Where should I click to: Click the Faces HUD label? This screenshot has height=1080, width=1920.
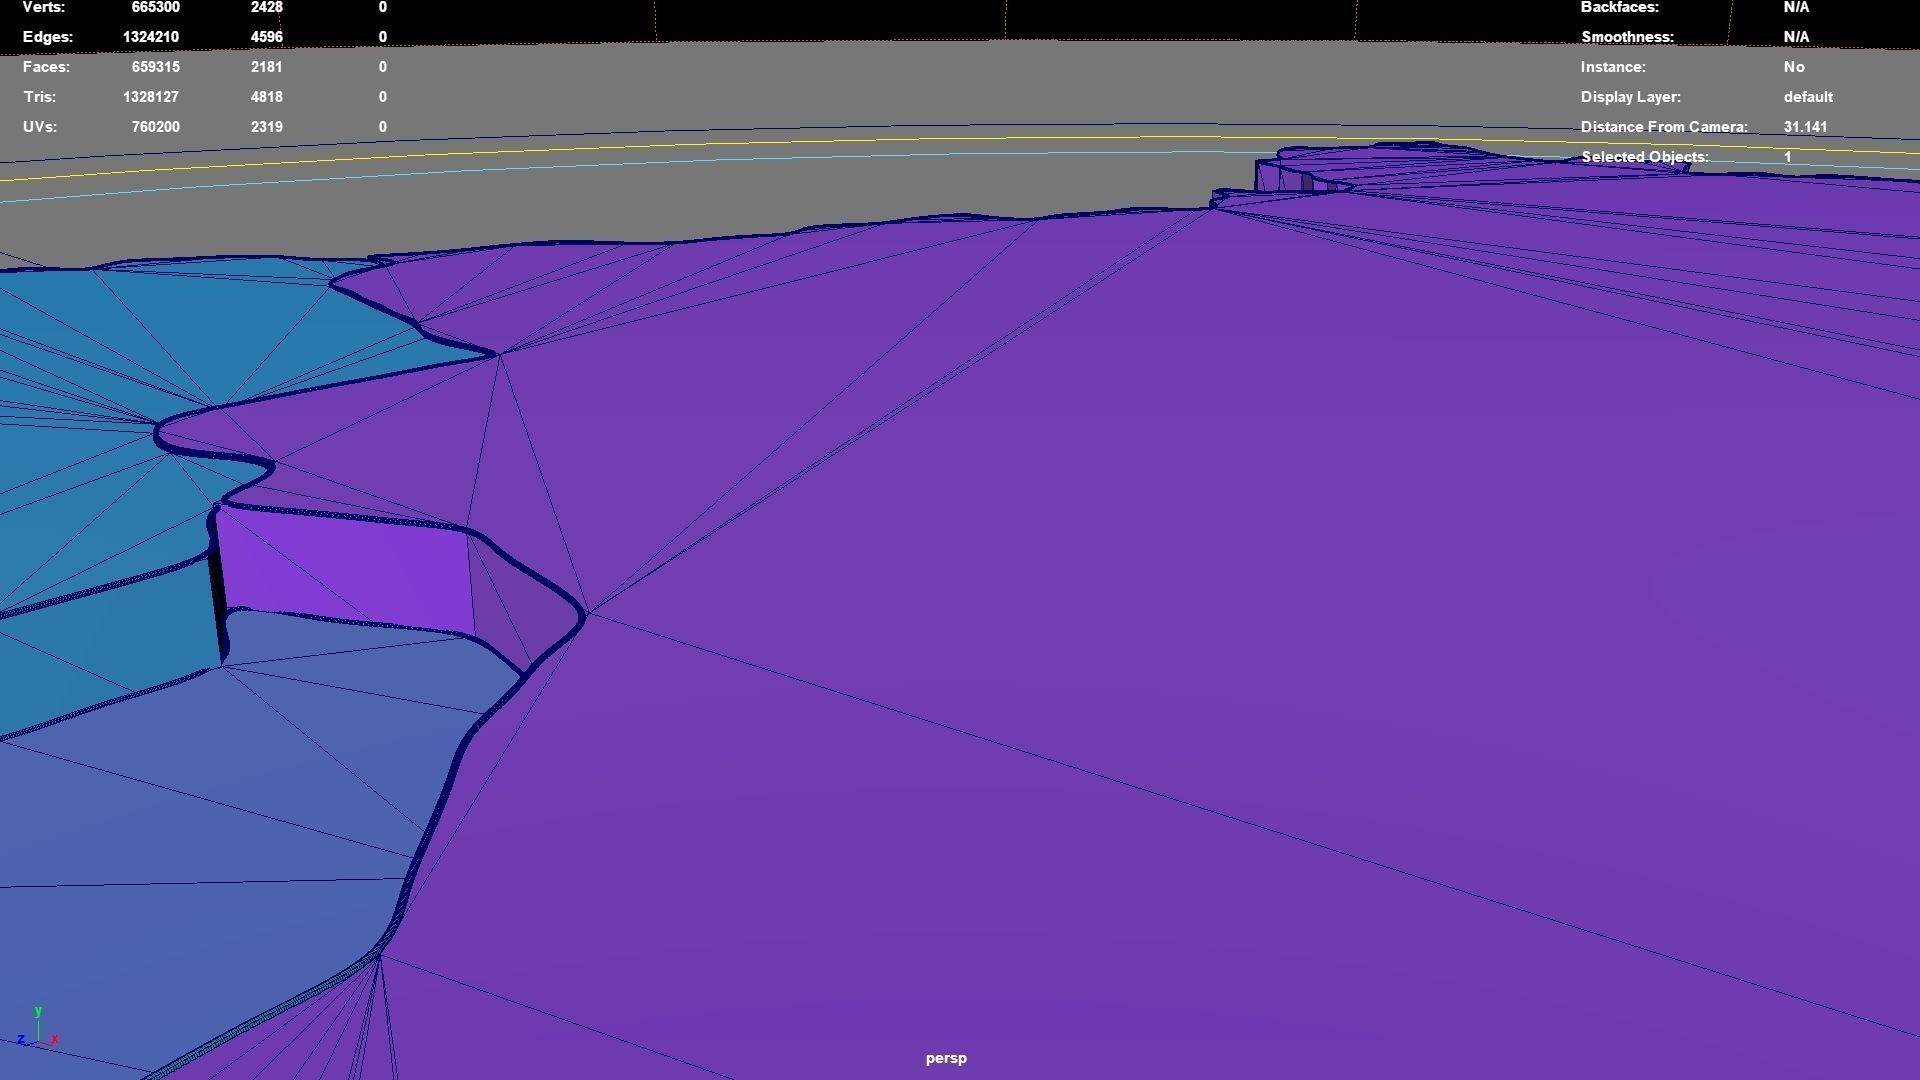[x=46, y=67]
